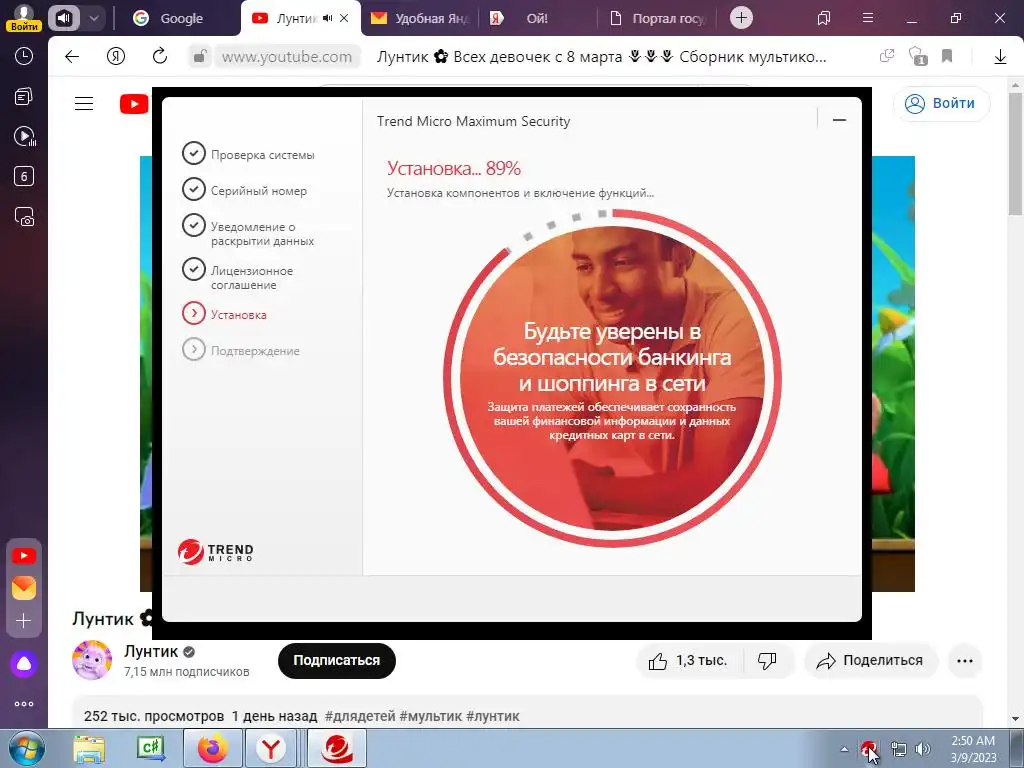Viewport: 1024px width, 768px height.
Task: Expand the dropdown arrow next to speaker icon
Action: [x=93, y=18]
